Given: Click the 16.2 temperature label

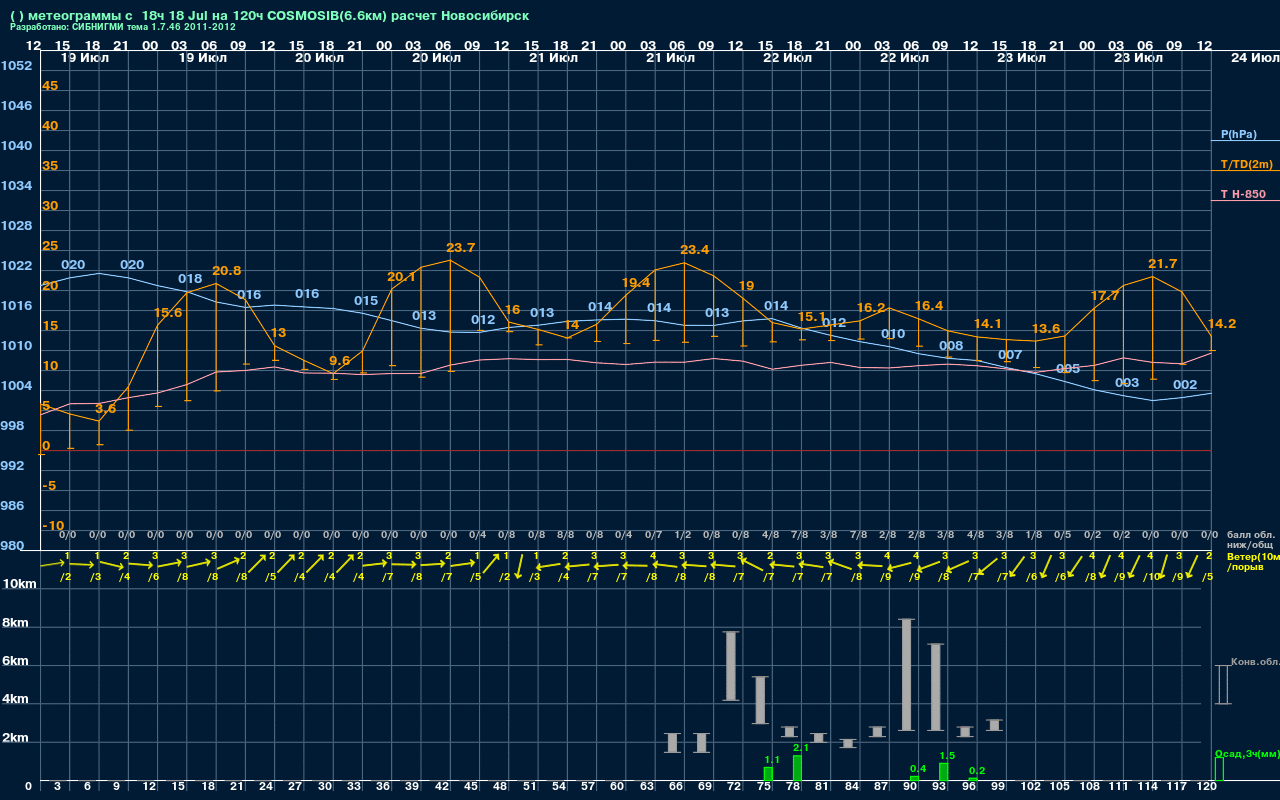Looking at the screenshot, I should point(872,307).
